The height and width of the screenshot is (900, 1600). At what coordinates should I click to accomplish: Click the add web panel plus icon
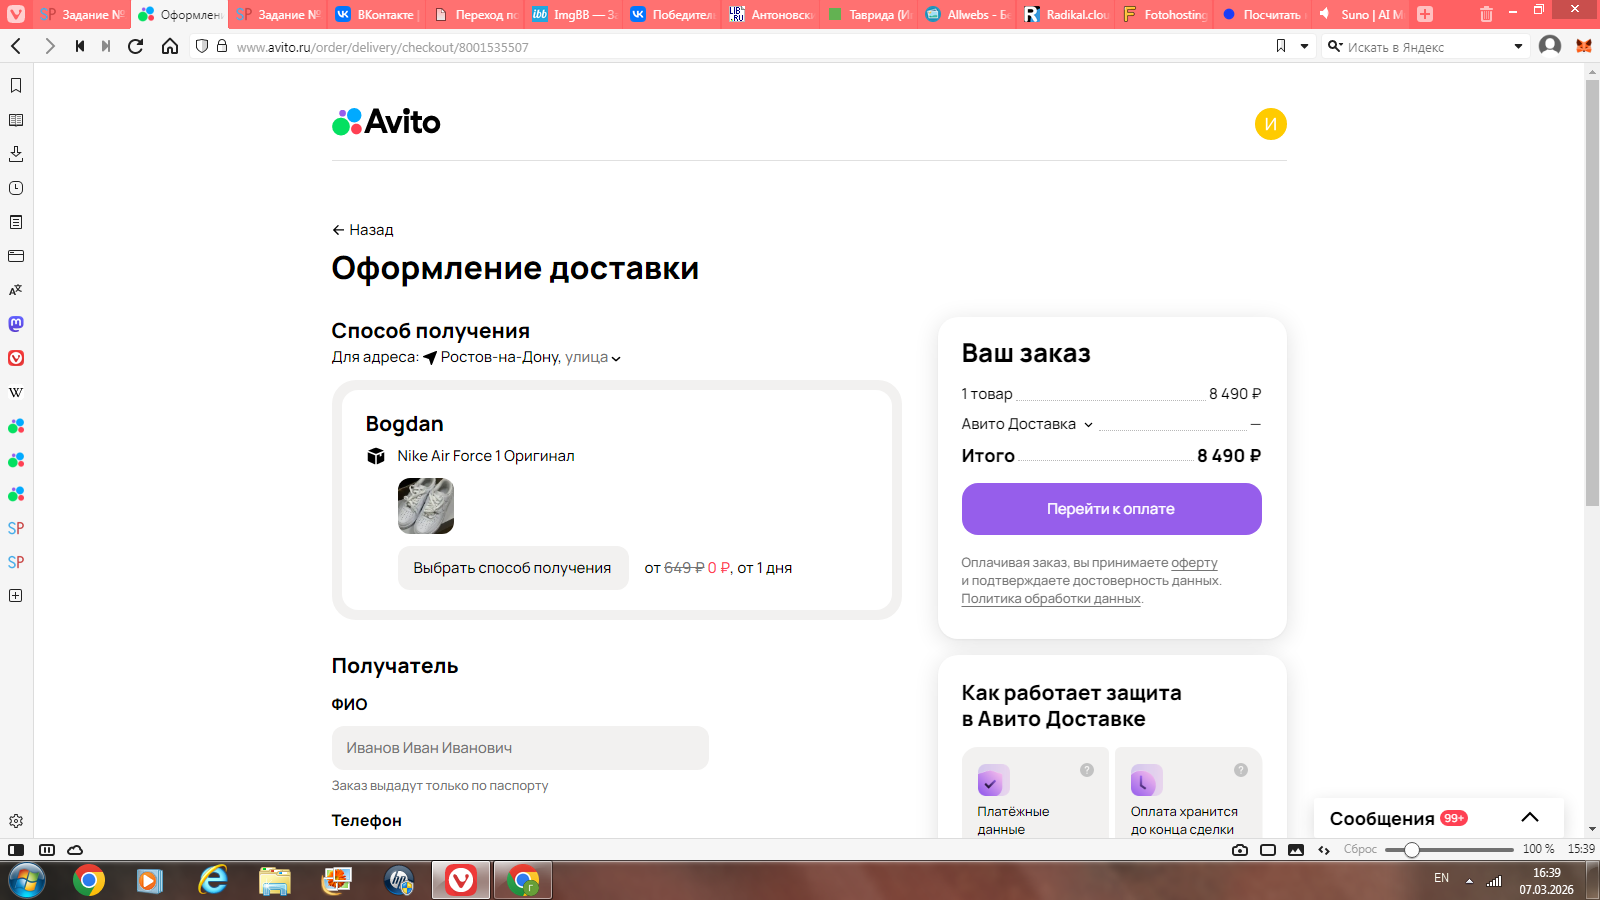[x=16, y=595]
